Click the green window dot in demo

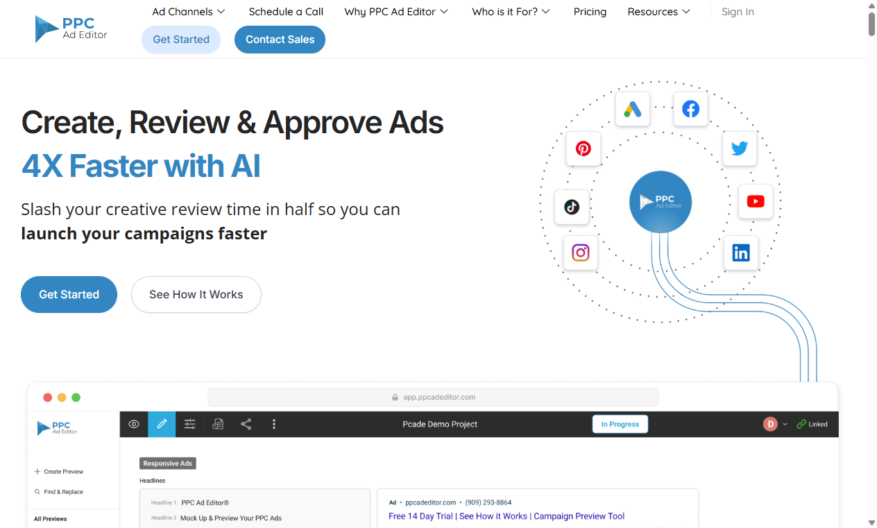[76, 397]
